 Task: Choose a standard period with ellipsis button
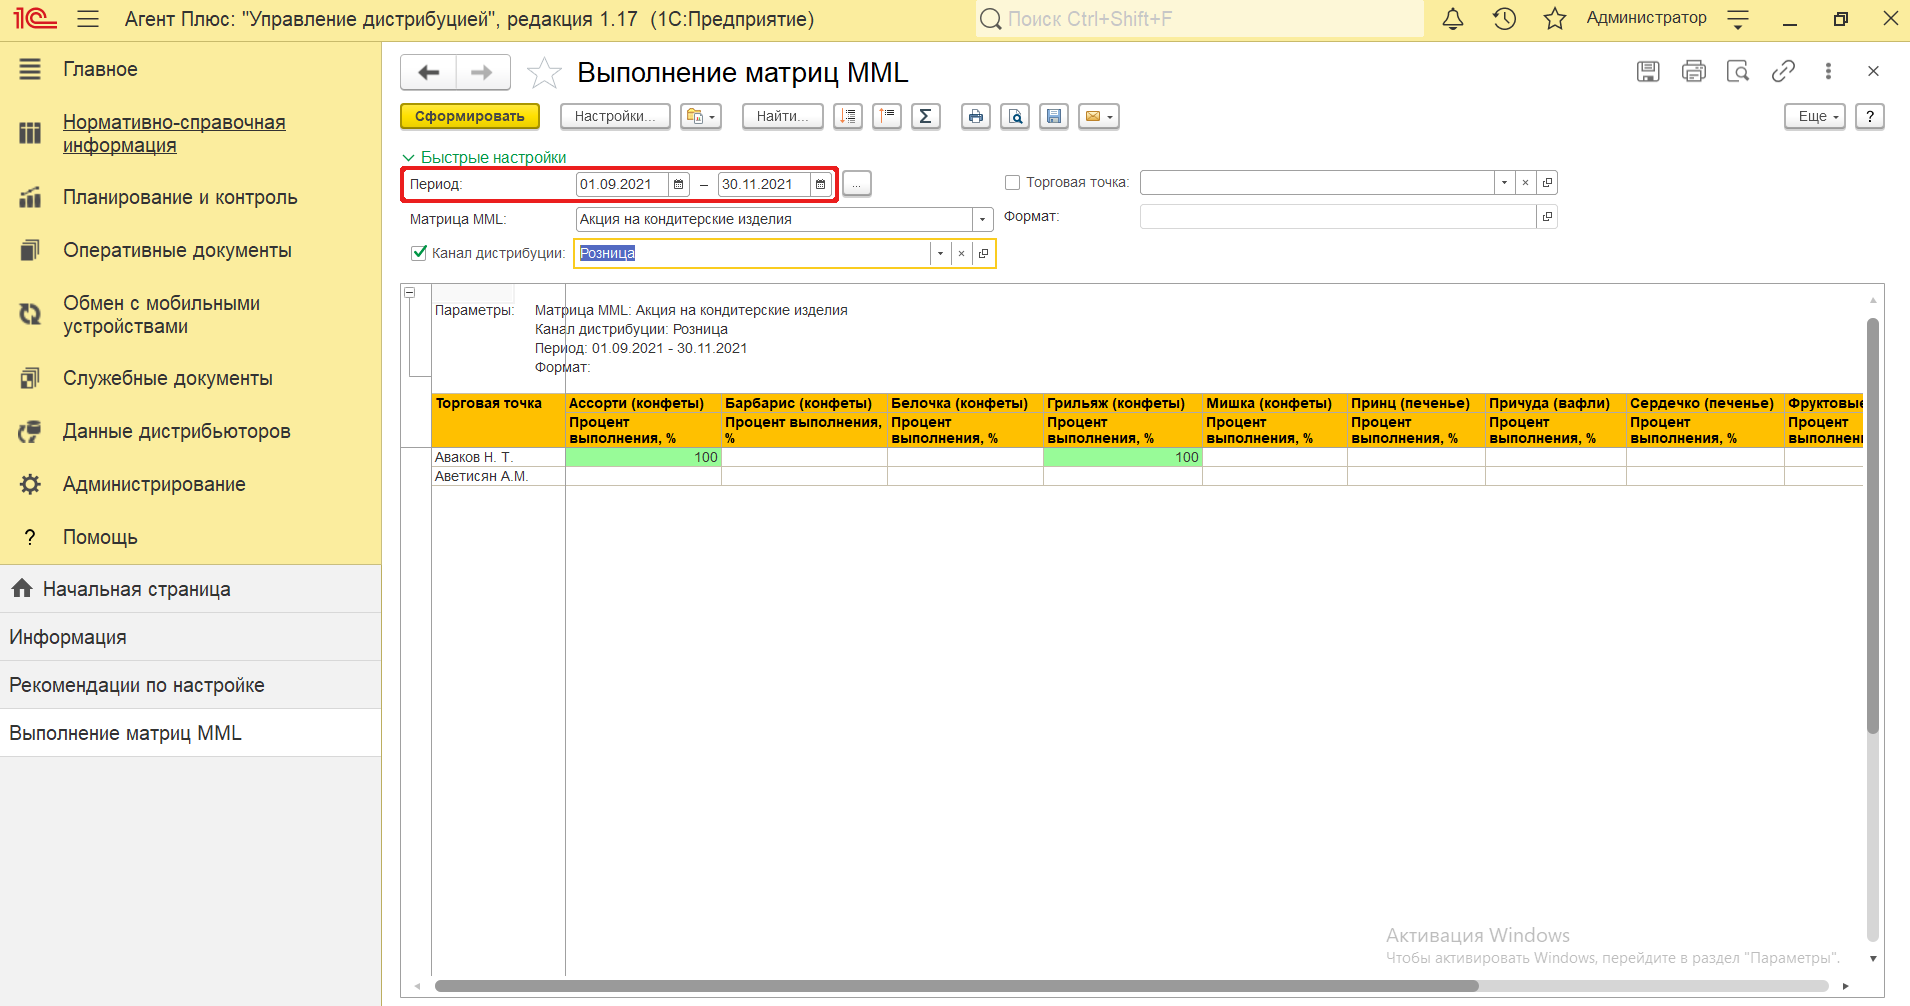[x=857, y=184]
